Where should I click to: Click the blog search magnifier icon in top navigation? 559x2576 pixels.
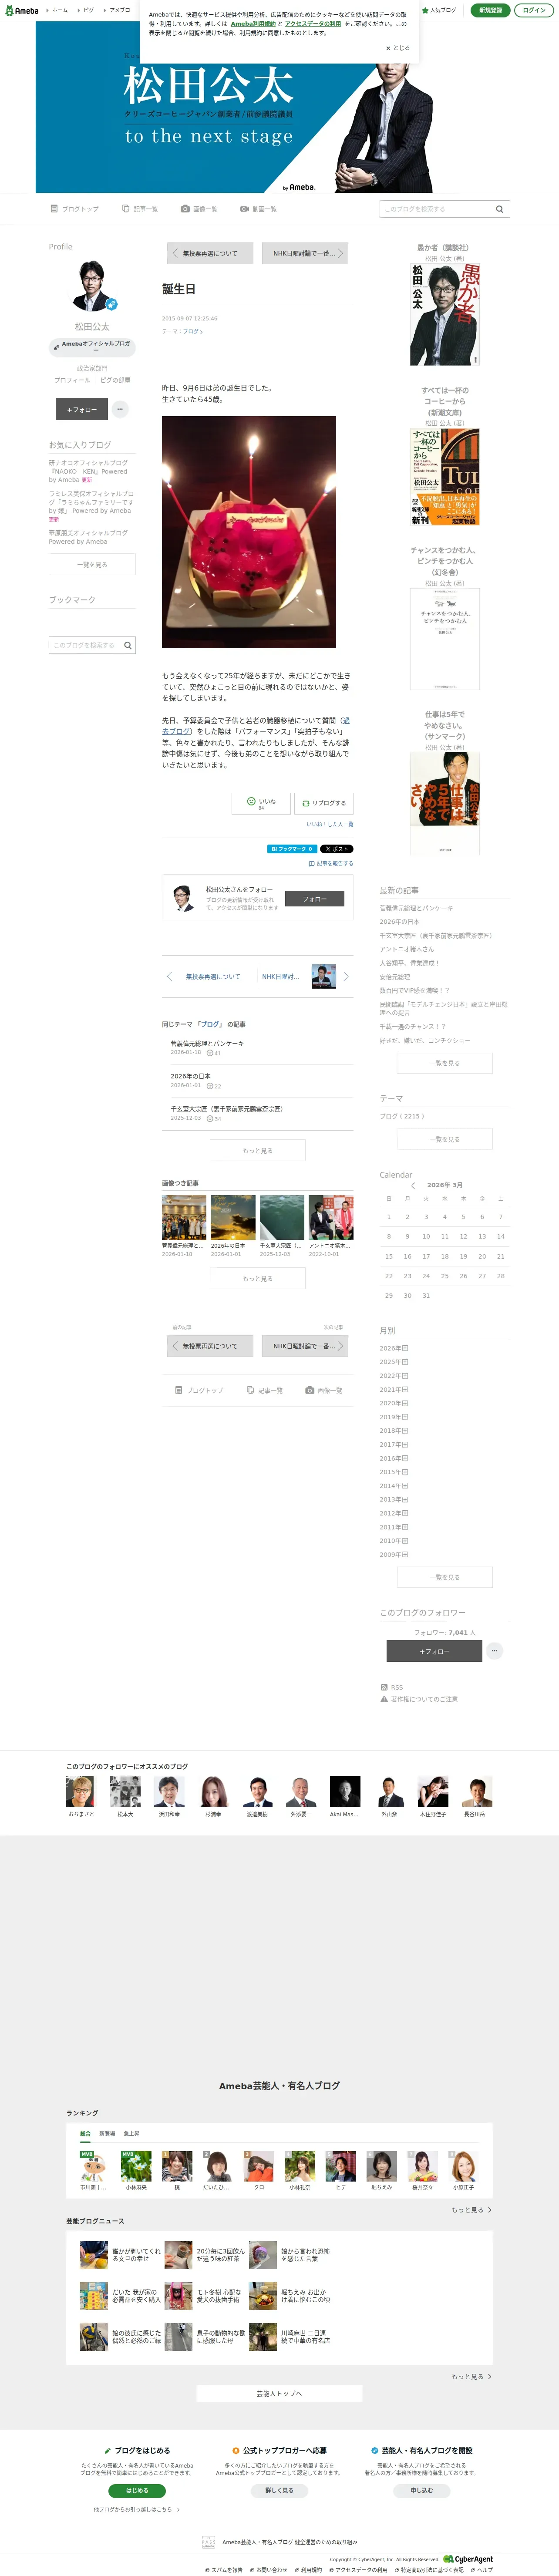[x=499, y=209]
